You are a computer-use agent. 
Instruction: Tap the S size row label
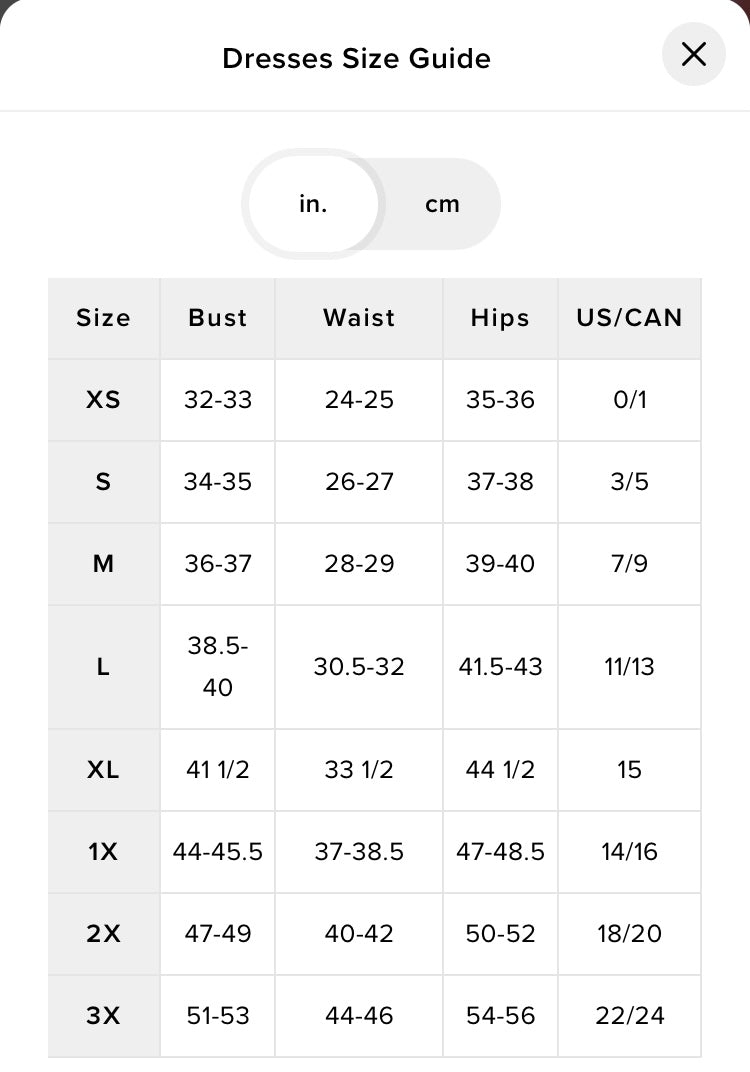pos(103,482)
